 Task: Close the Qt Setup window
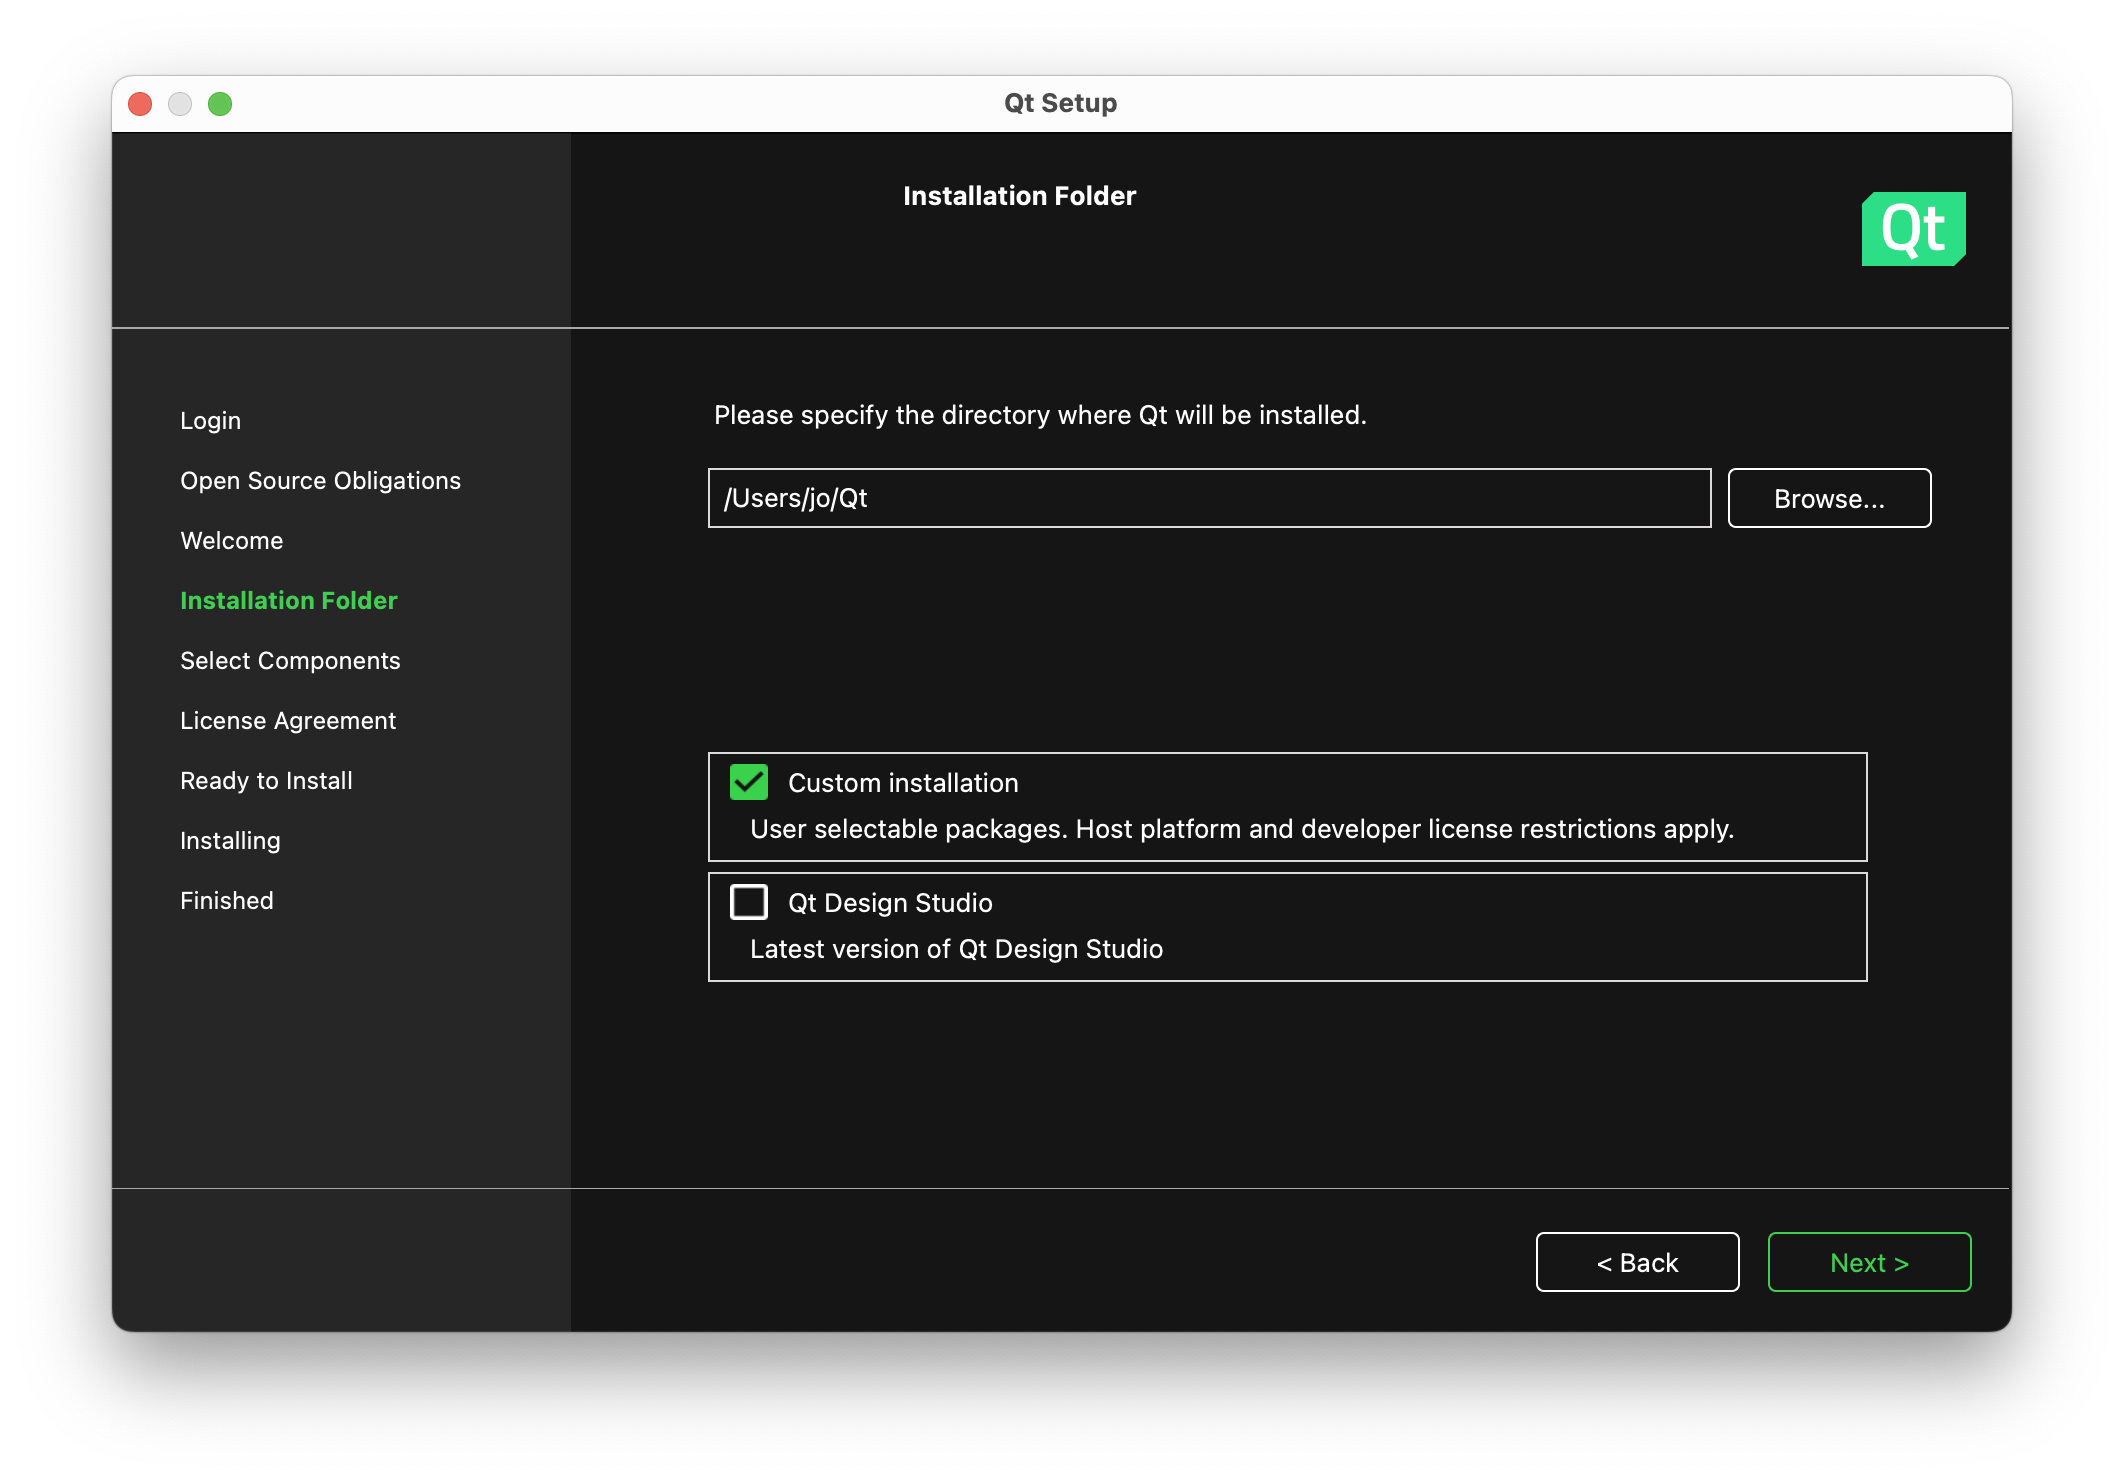[140, 104]
